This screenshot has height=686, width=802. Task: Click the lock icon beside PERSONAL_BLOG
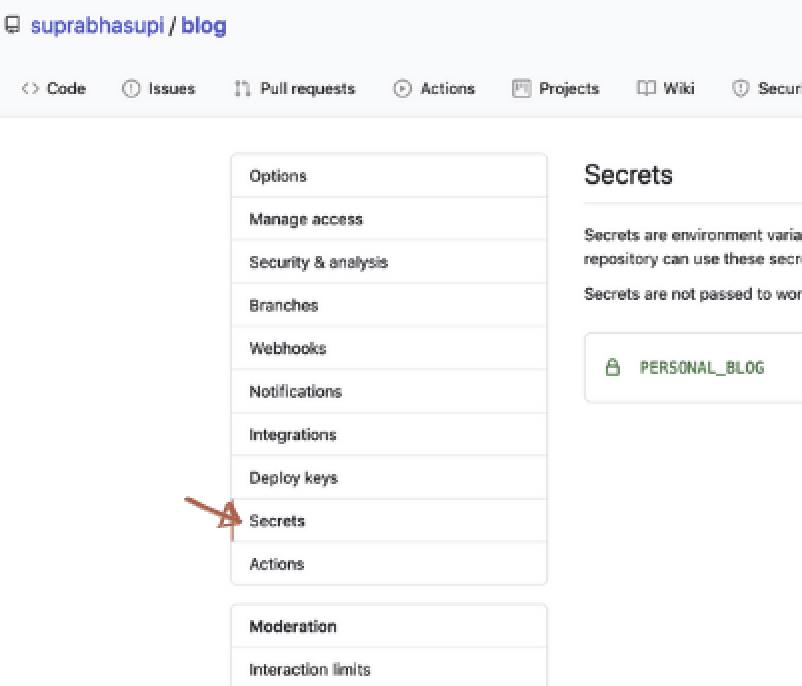point(613,367)
